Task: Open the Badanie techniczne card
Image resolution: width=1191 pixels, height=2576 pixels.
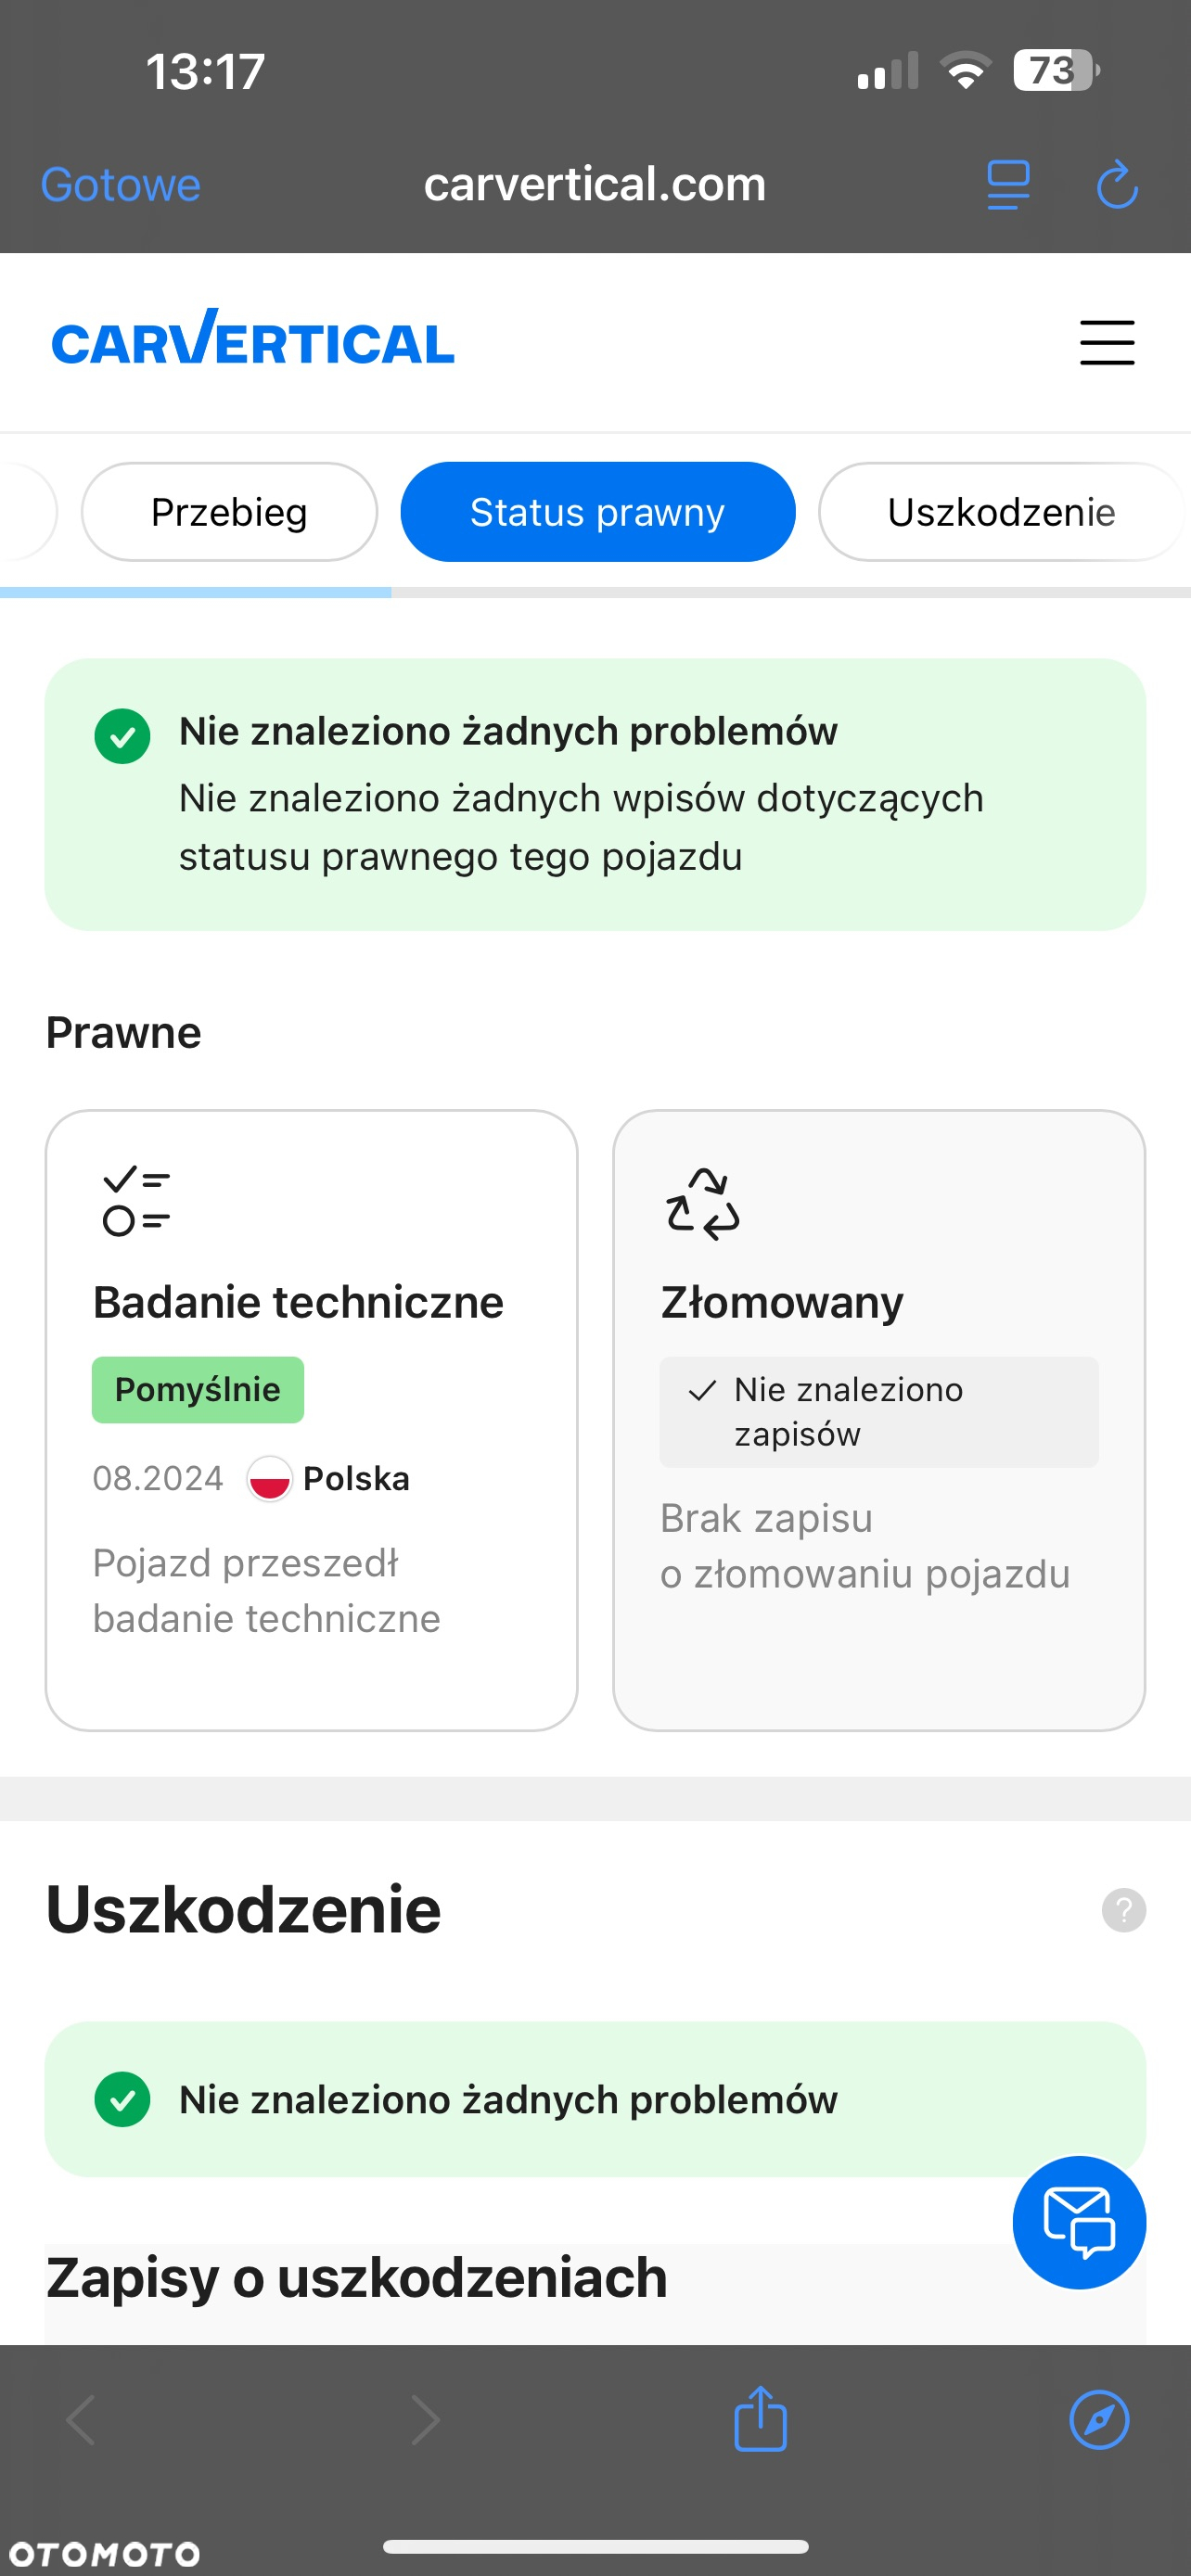Action: (x=311, y=1420)
